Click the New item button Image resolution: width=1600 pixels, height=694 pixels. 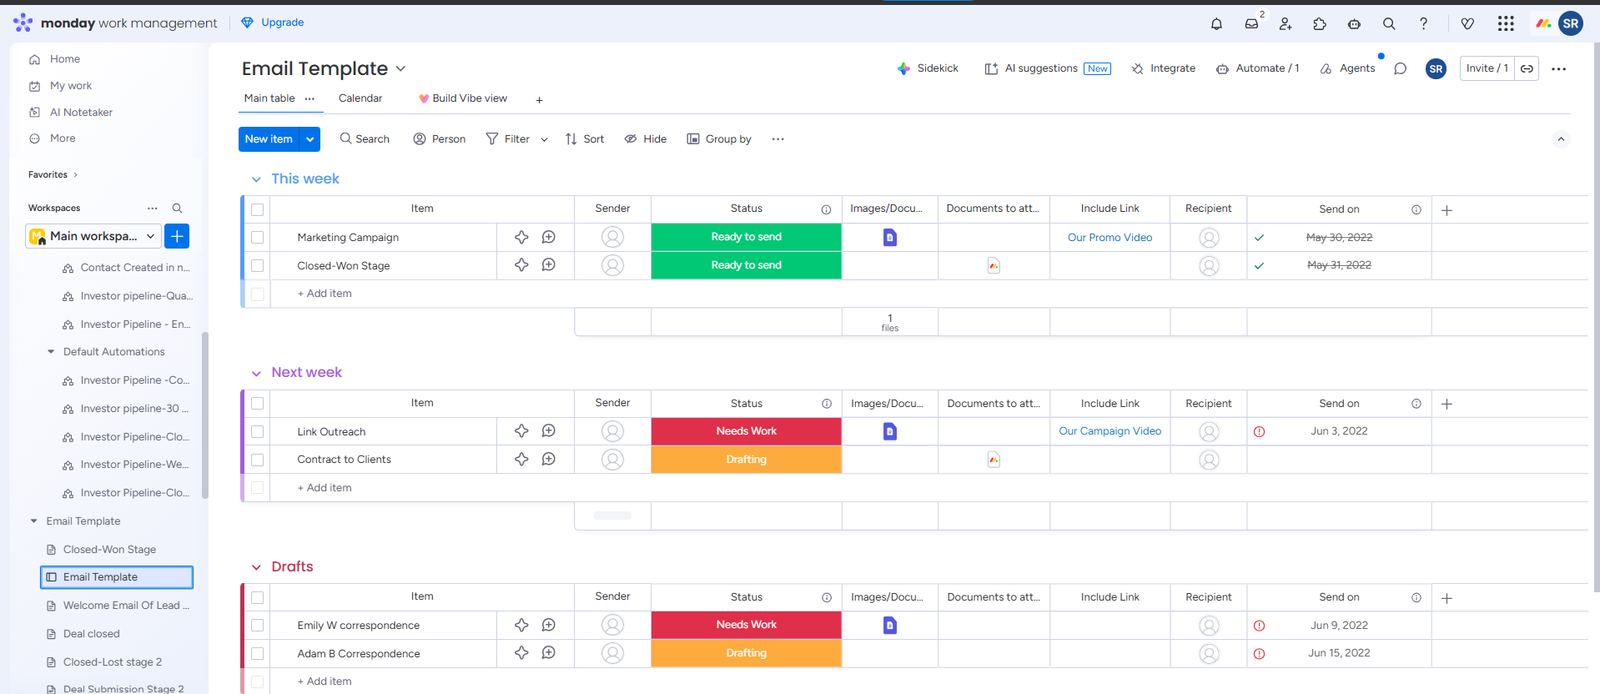coord(269,139)
